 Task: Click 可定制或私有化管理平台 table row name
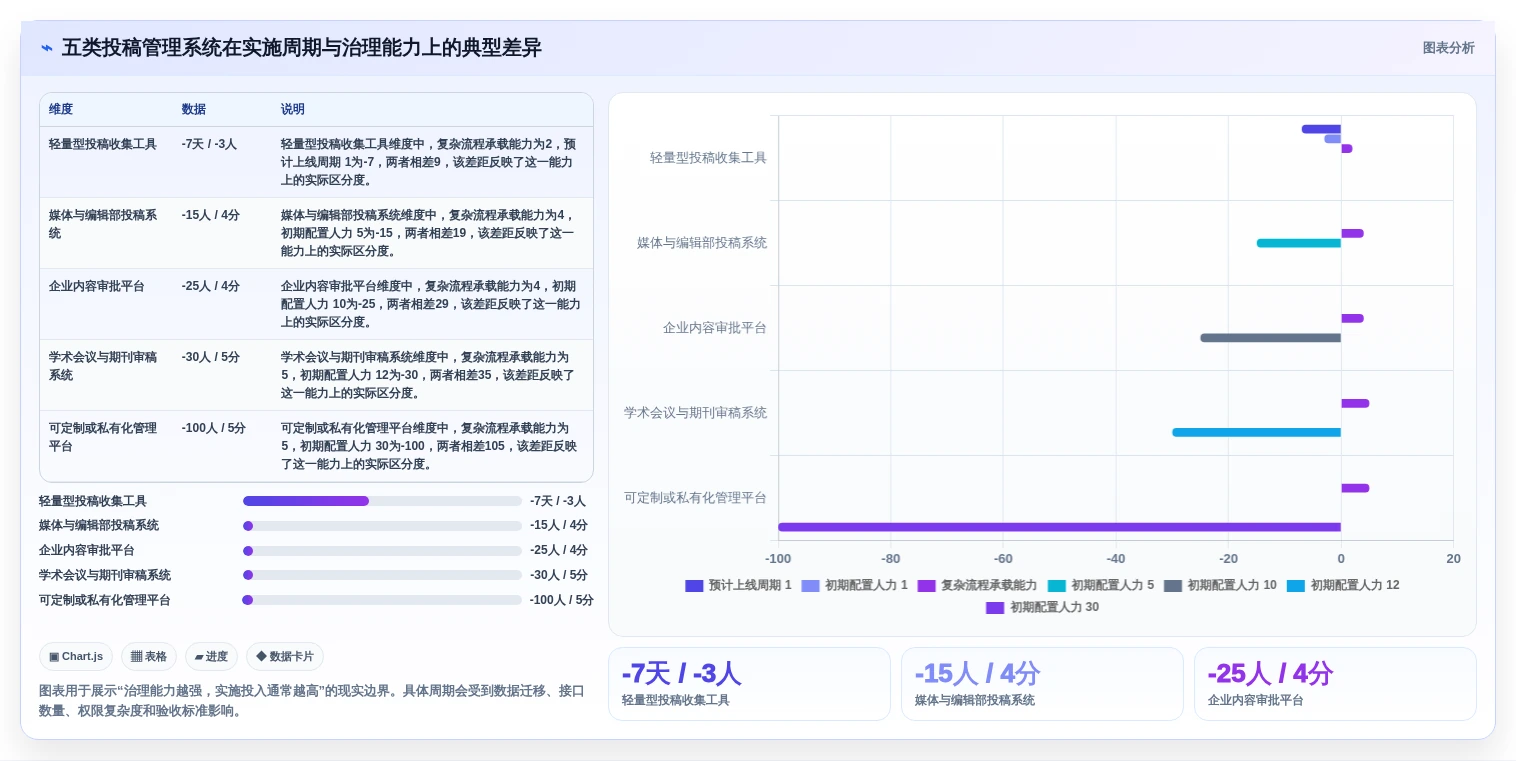tap(103, 437)
